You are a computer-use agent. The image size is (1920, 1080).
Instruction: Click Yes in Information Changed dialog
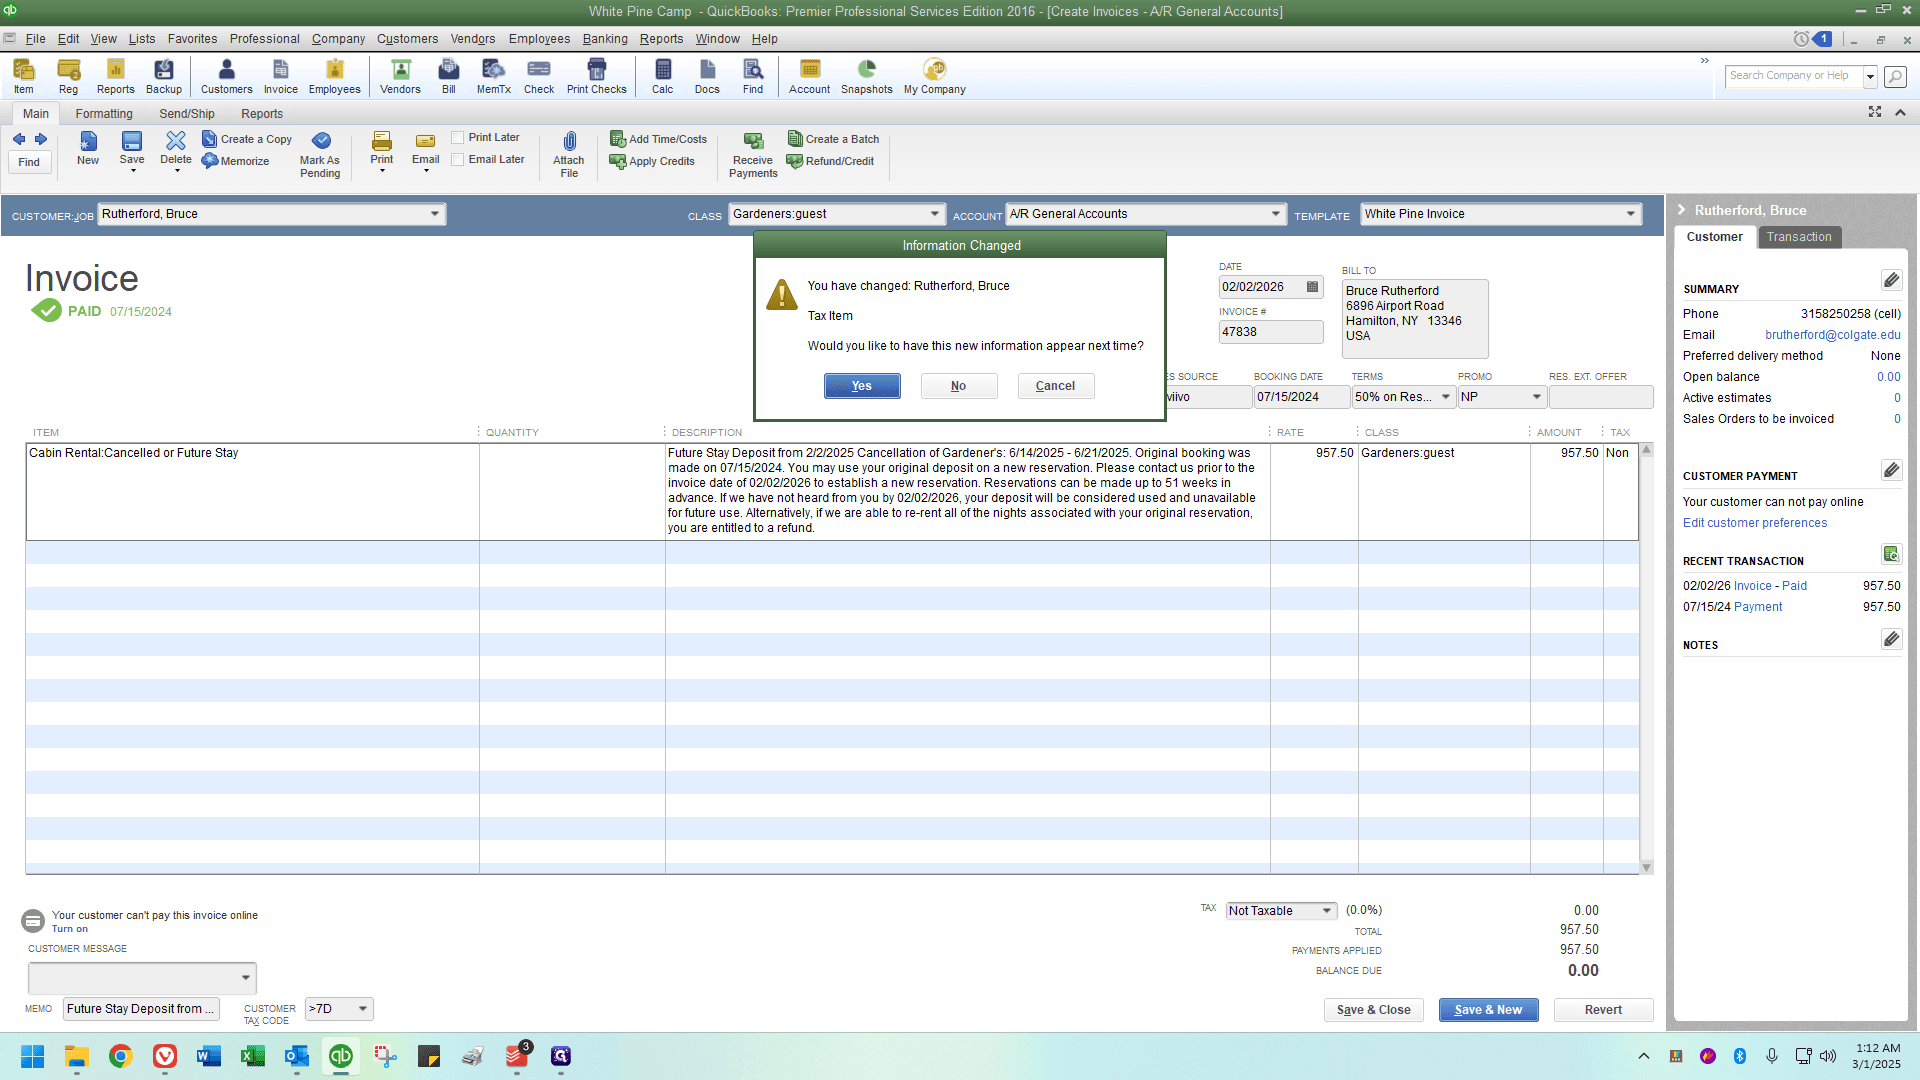862,386
